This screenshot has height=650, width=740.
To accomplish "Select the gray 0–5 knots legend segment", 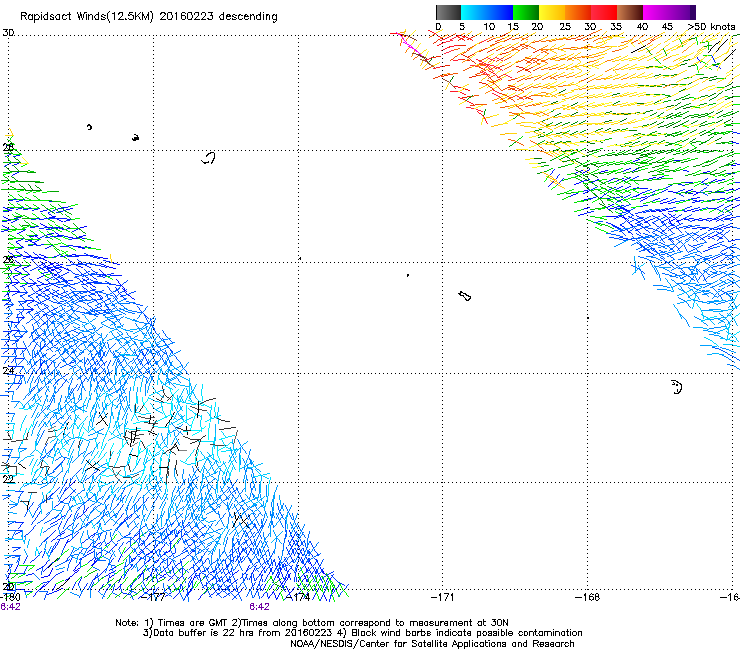I will click(x=448, y=12).
